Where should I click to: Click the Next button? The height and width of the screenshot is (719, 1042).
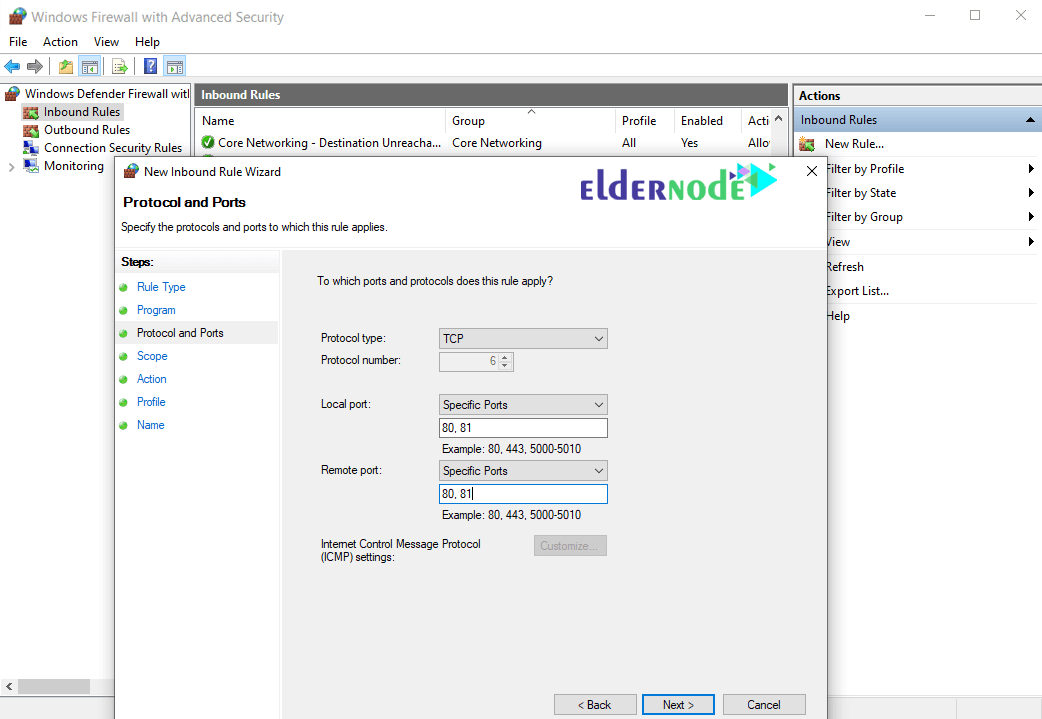pos(678,705)
